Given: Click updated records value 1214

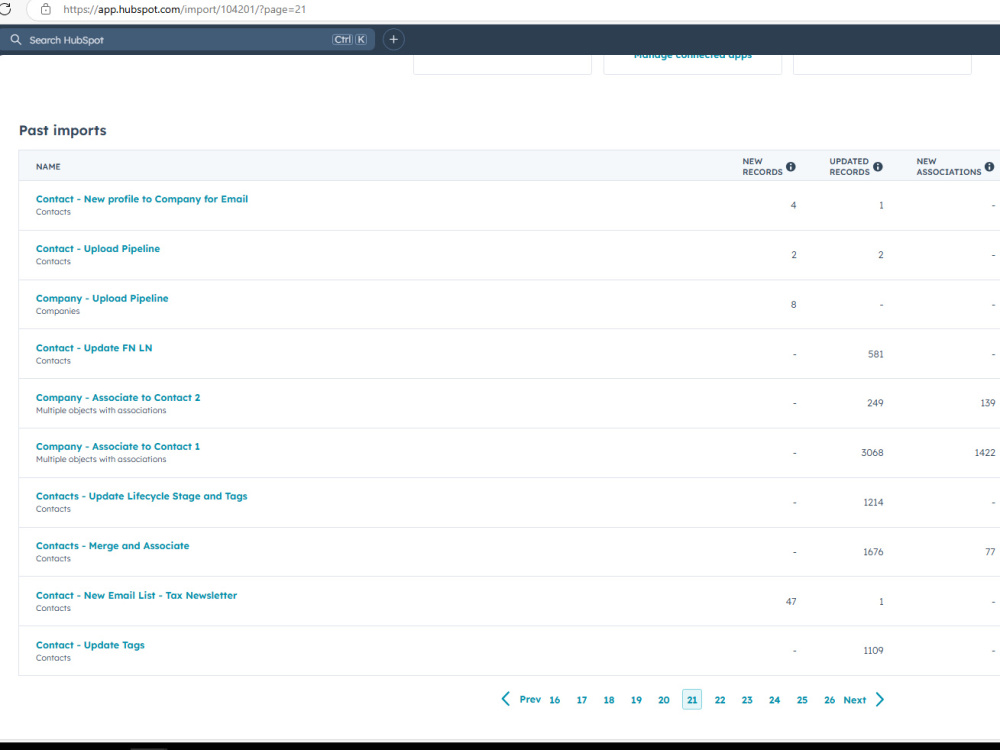Looking at the screenshot, I should [x=873, y=502].
